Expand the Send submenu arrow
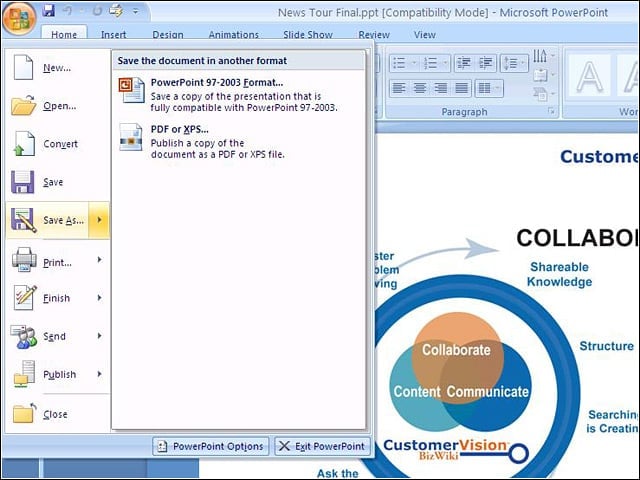The width and height of the screenshot is (640, 480). coord(100,336)
